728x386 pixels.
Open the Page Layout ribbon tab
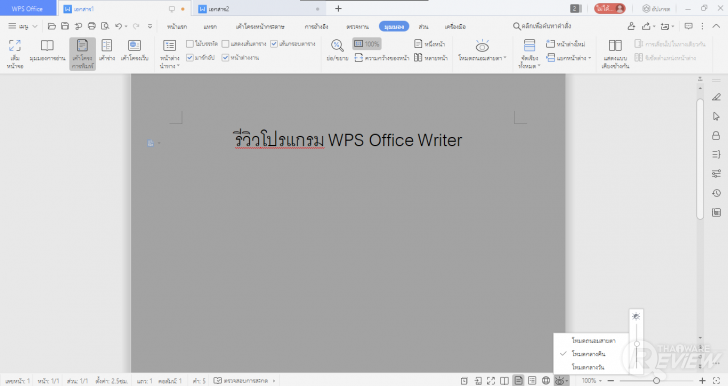click(x=260, y=26)
